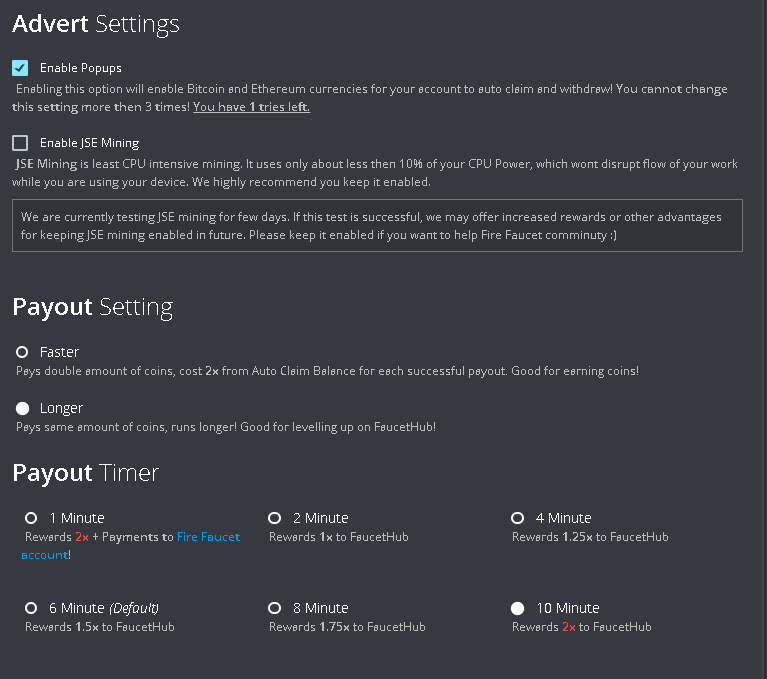767x679 pixels.
Task: Open the blue Fire Faucet account link
Action: coord(208,537)
